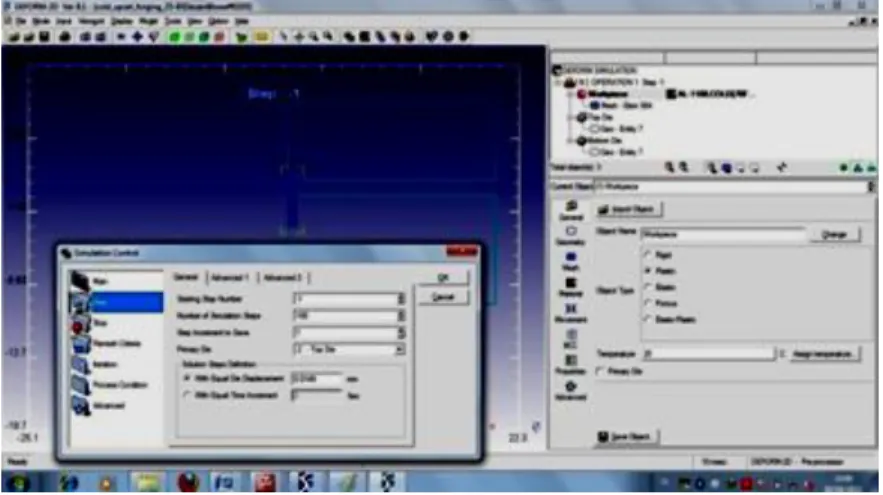Viewport: 883px width, 495px height.
Task: Adjust the Starting Step Number spinner arrows
Action: (401, 299)
